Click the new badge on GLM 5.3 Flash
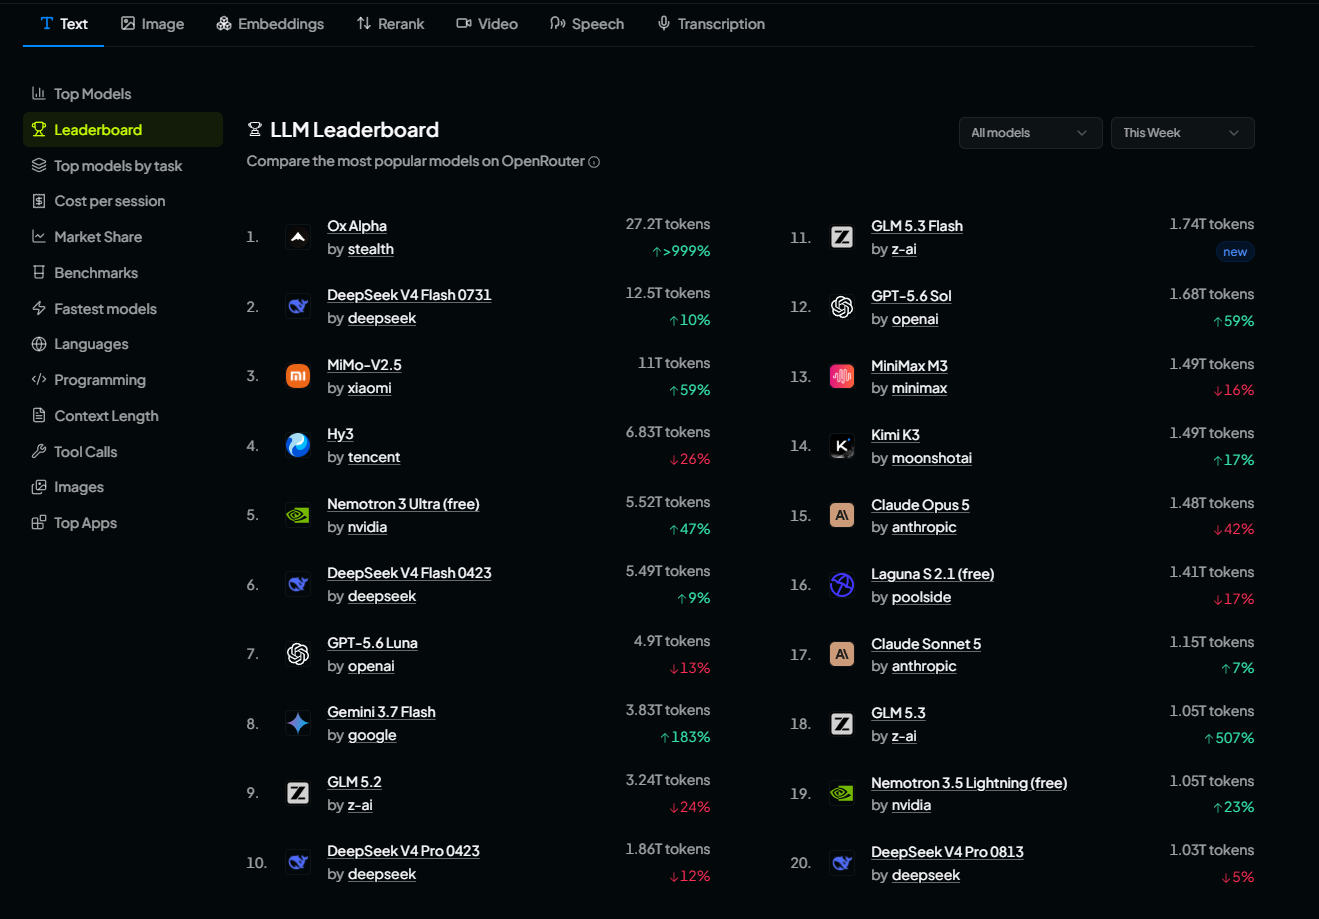This screenshot has width=1319, height=919. [1235, 252]
